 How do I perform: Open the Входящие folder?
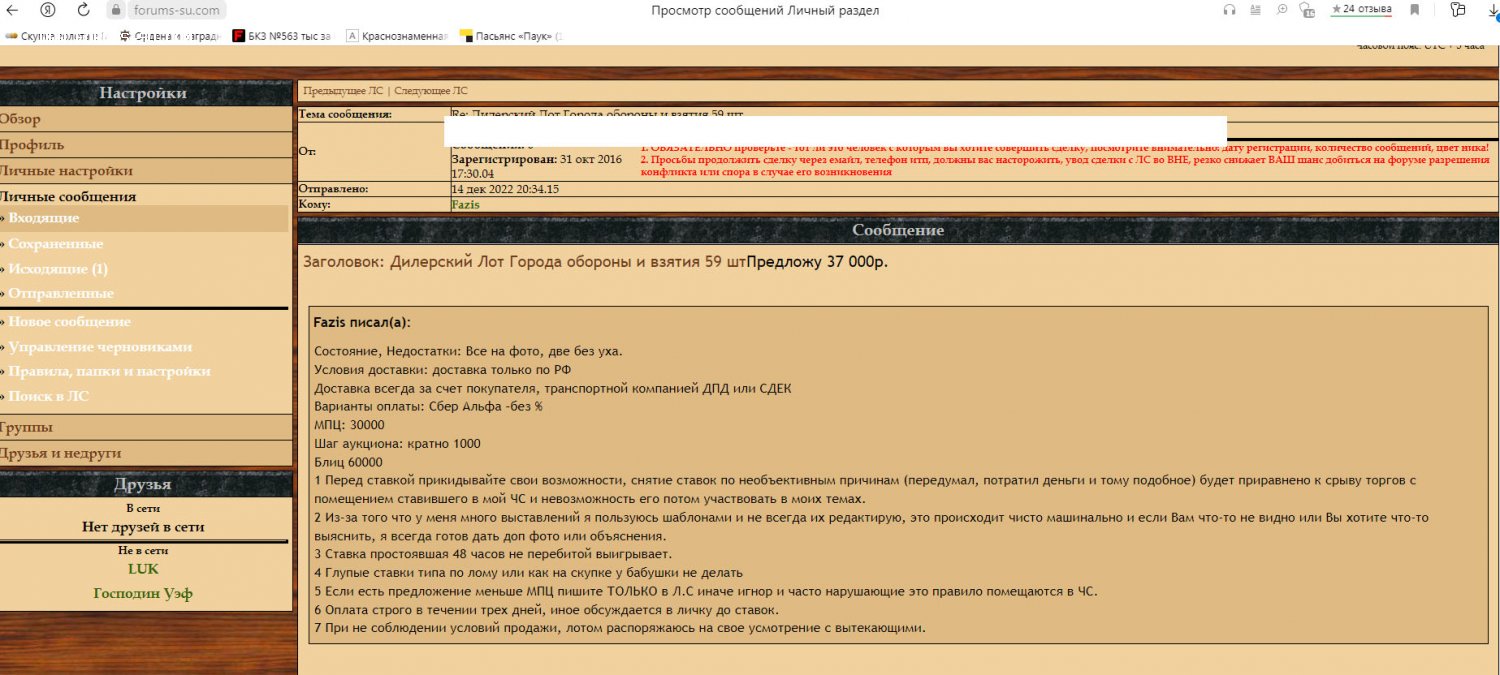coord(44,218)
